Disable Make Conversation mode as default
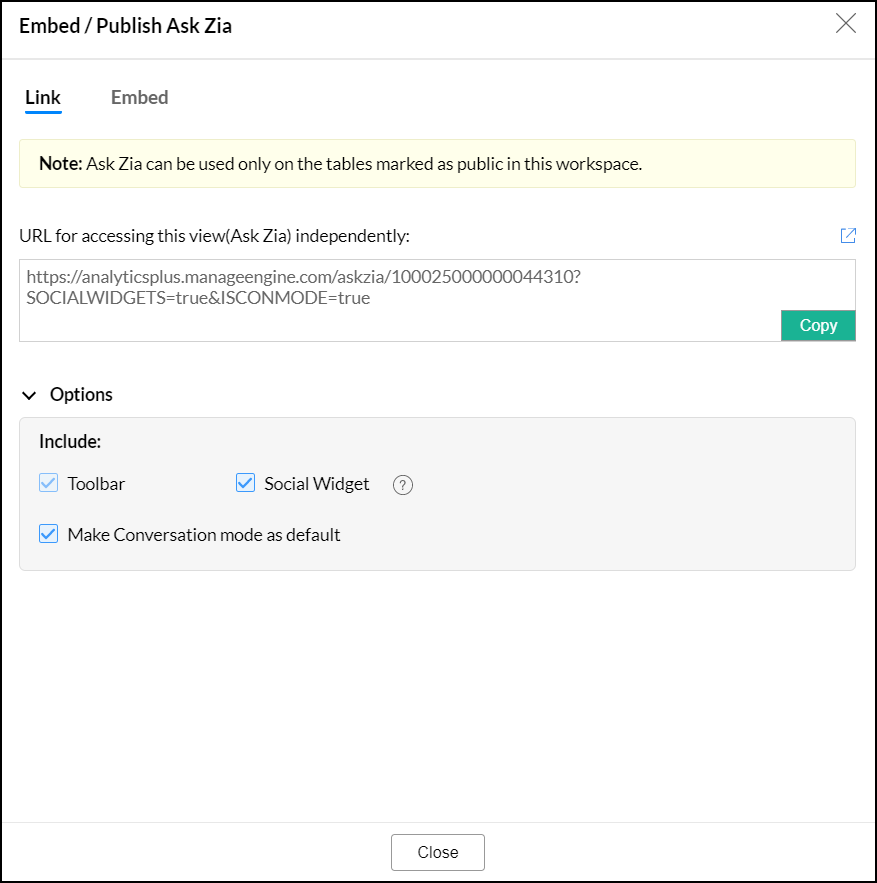The image size is (877, 883). [x=48, y=534]
